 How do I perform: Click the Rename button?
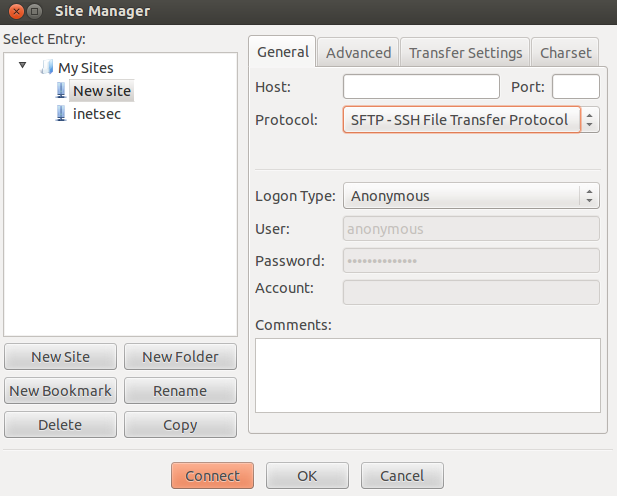[180, 391]
